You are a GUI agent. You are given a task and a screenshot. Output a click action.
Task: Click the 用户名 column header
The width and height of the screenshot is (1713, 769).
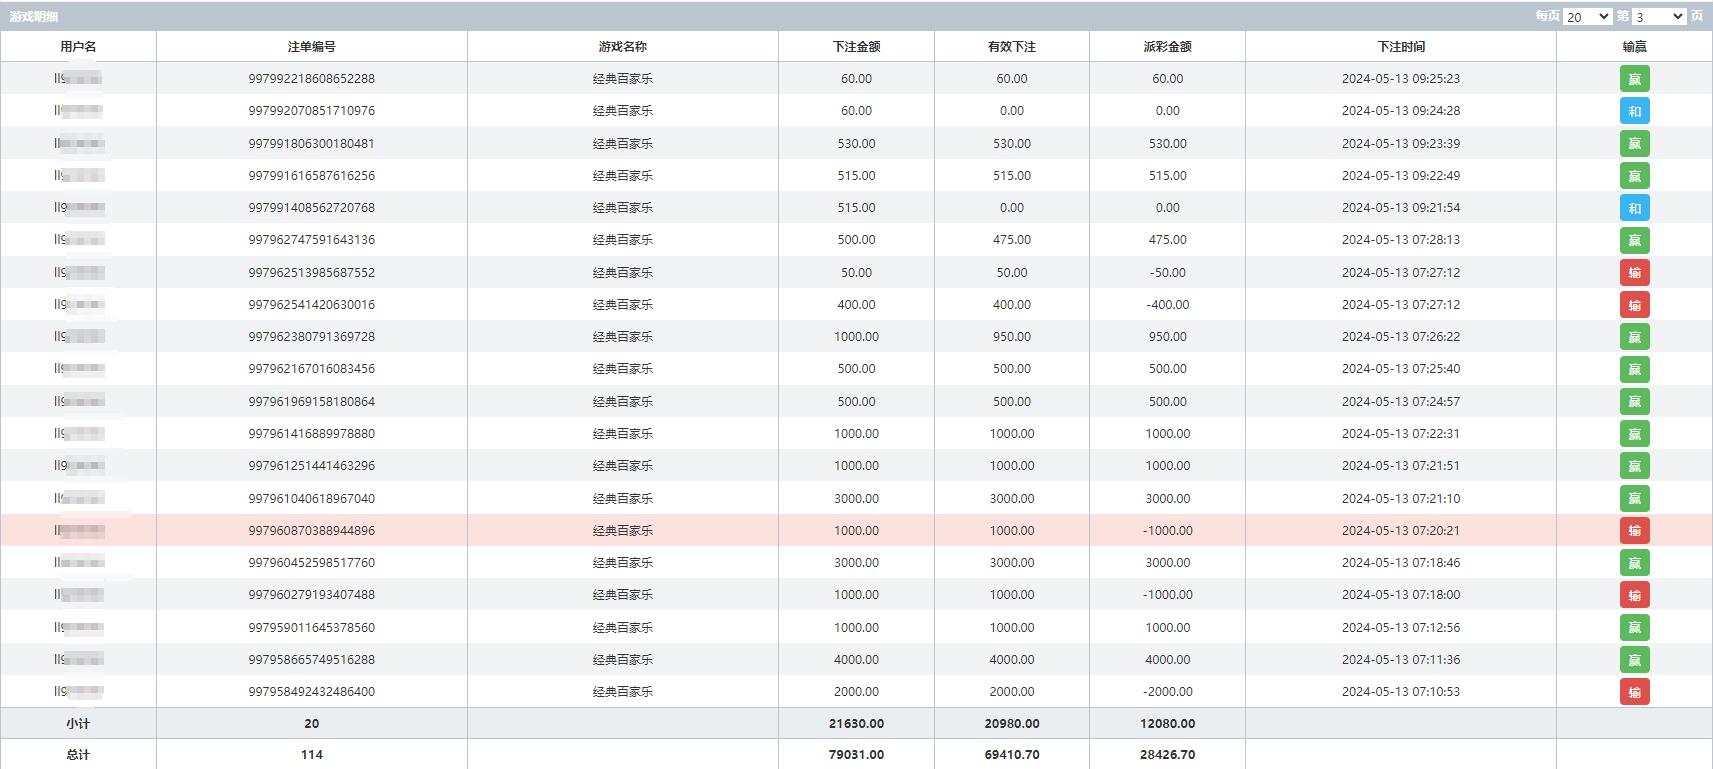(x=78, y=47)
